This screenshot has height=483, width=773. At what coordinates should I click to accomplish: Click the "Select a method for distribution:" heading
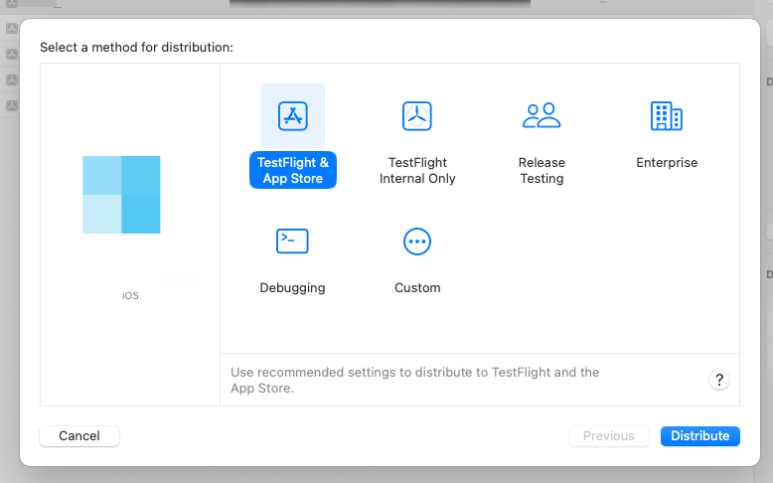click(137, 47)
